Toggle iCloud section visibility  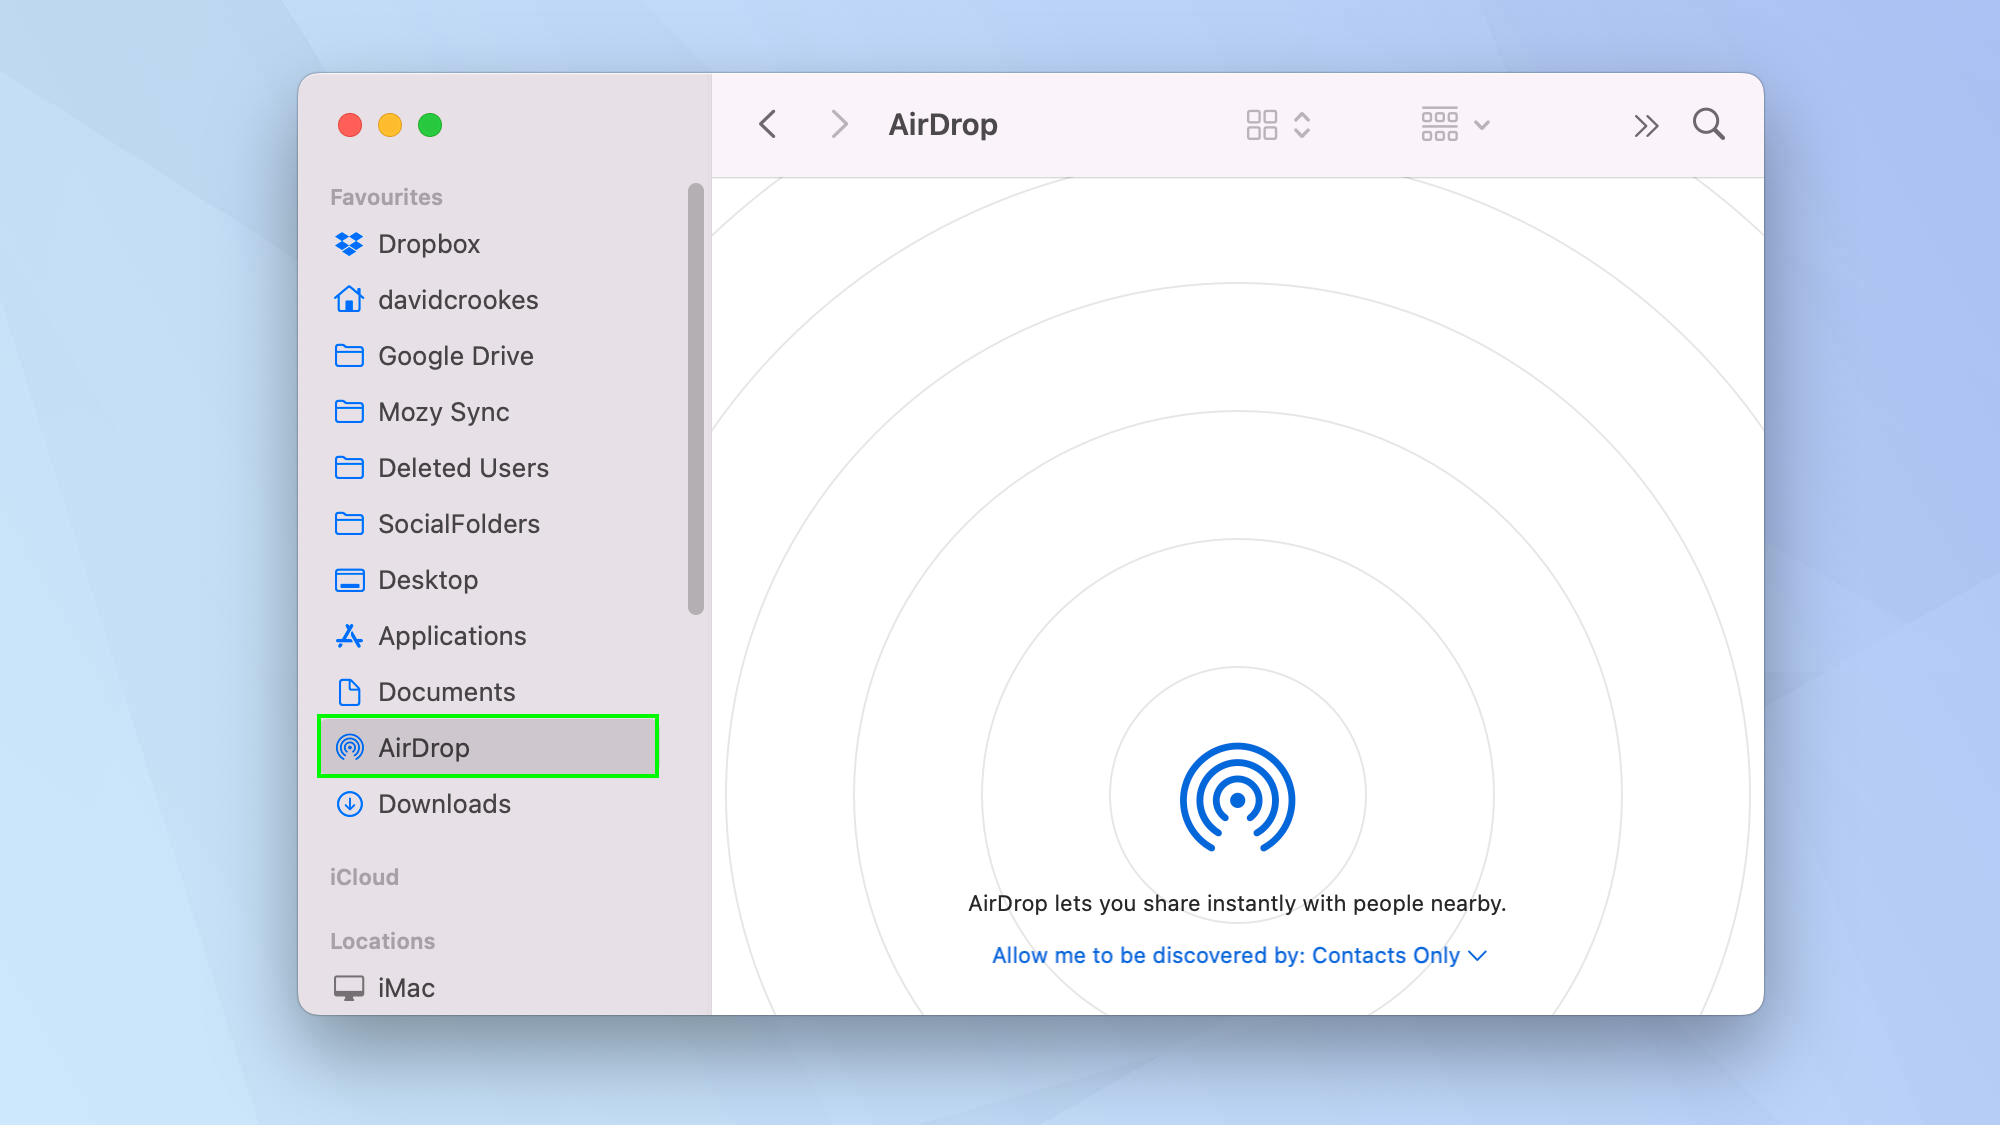[x=363, y=876]
